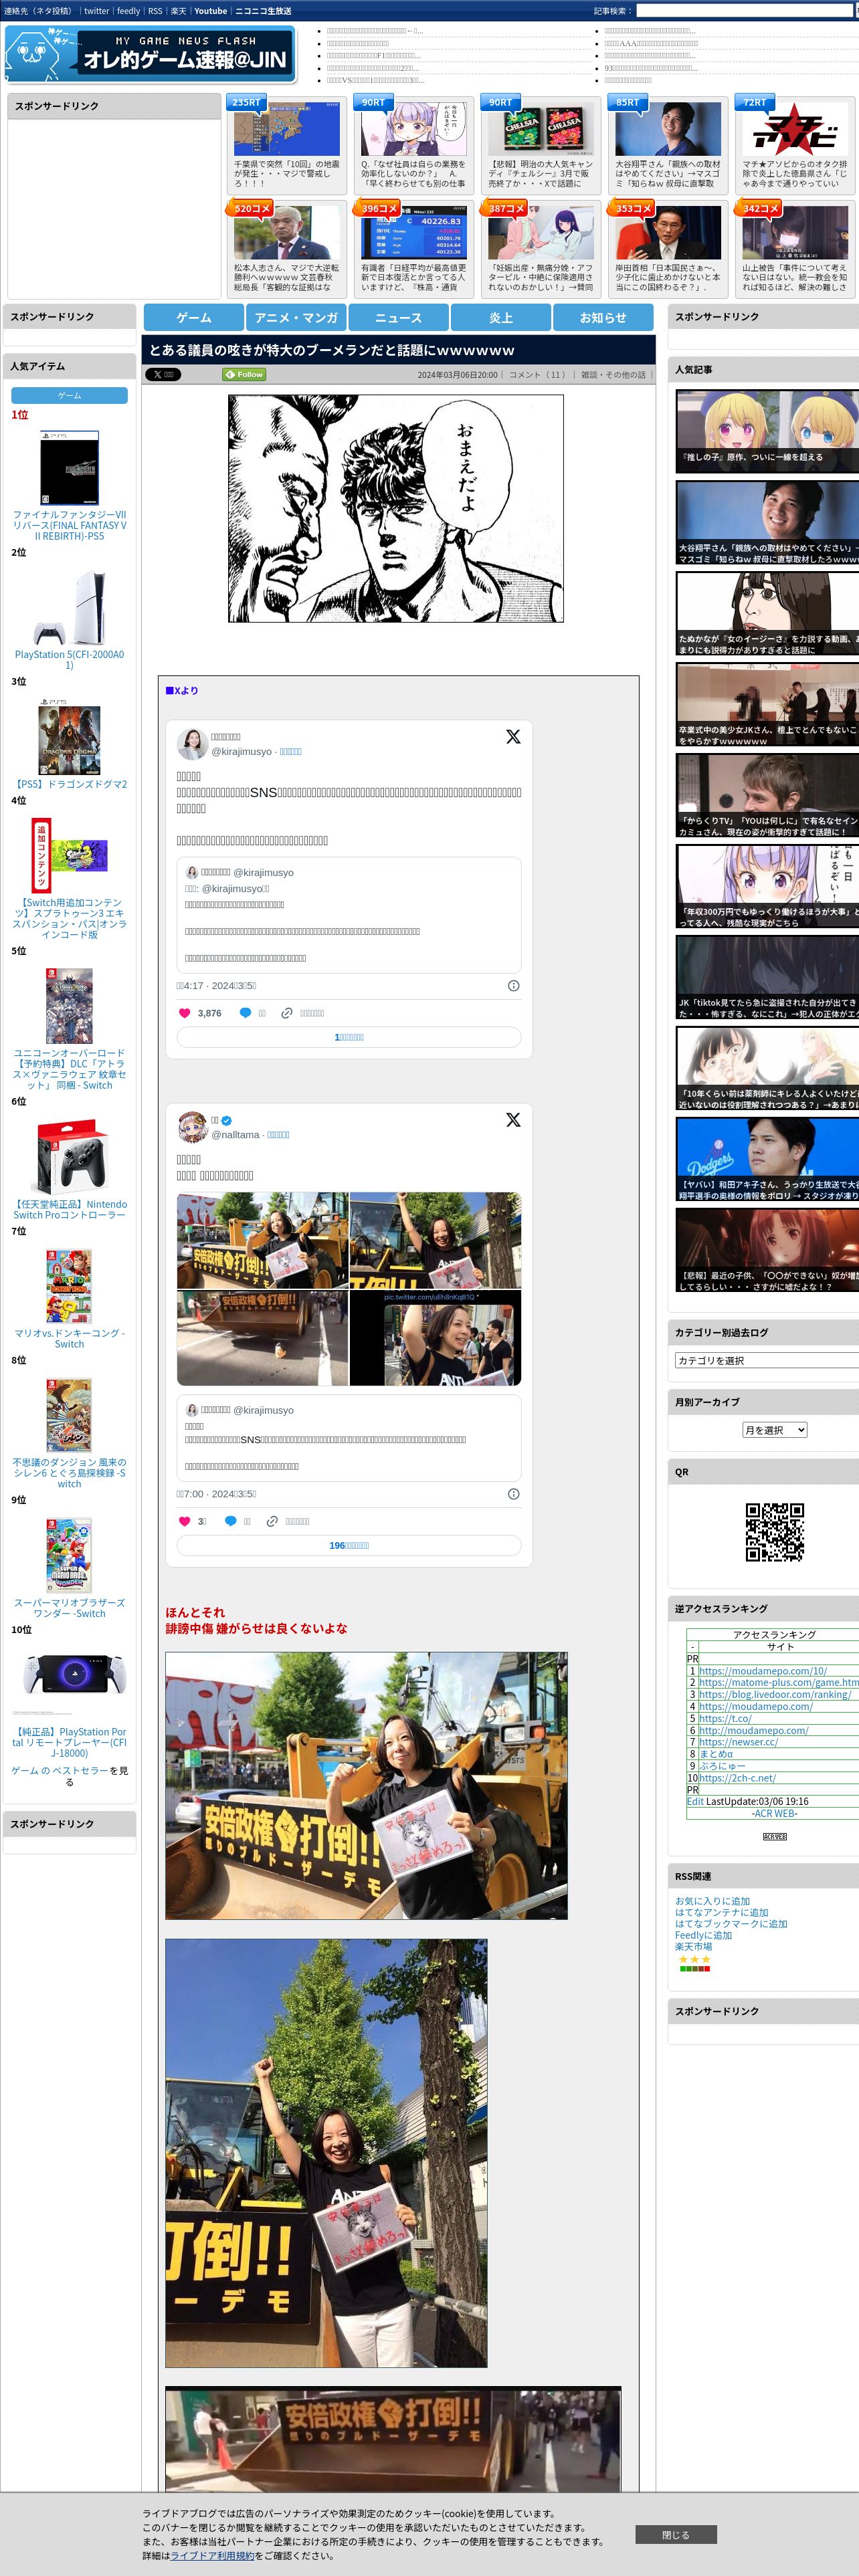Click the green Feedly Follow button

click(x=244, y=374)
